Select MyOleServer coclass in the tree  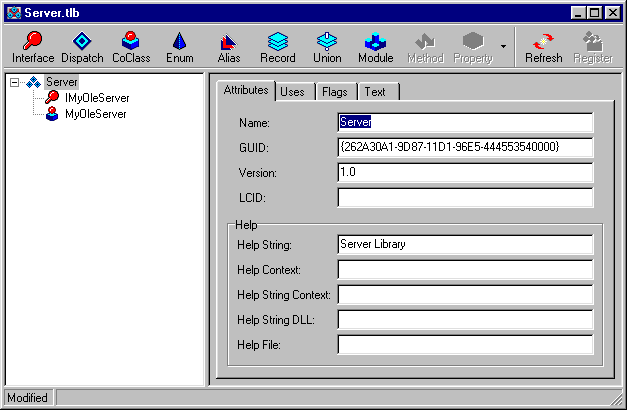point(94,114)
